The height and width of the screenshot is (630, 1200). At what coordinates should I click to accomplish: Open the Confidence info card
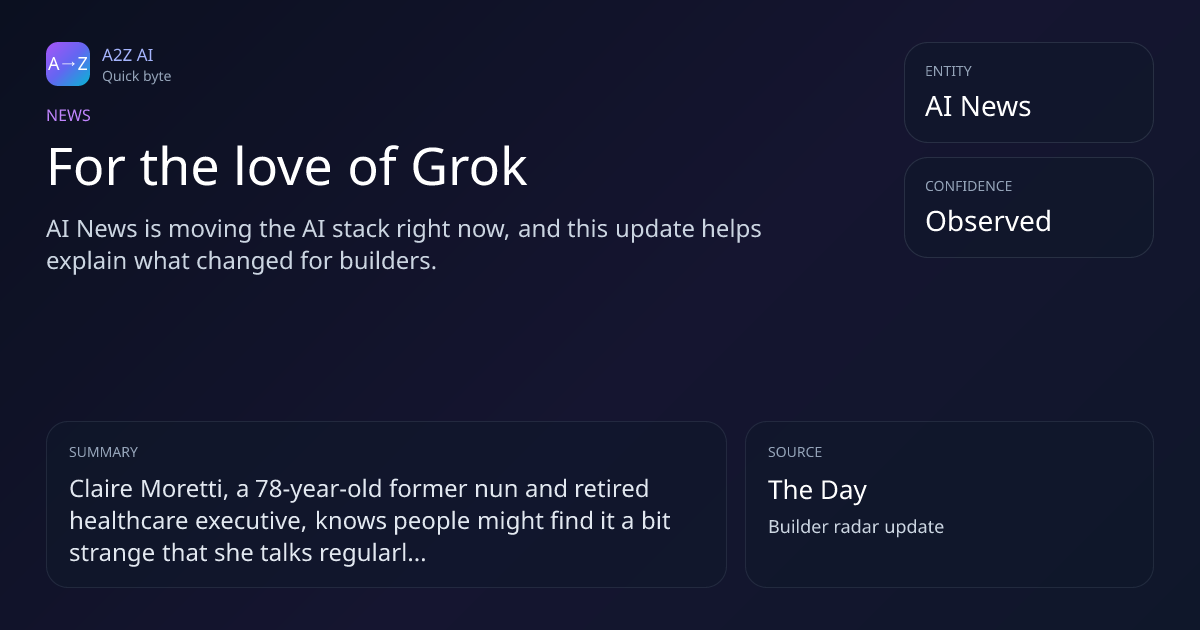pos(1028,207)
